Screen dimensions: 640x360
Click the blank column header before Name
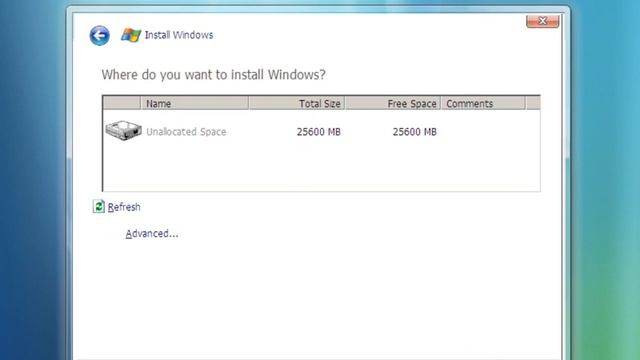point(122,103)
